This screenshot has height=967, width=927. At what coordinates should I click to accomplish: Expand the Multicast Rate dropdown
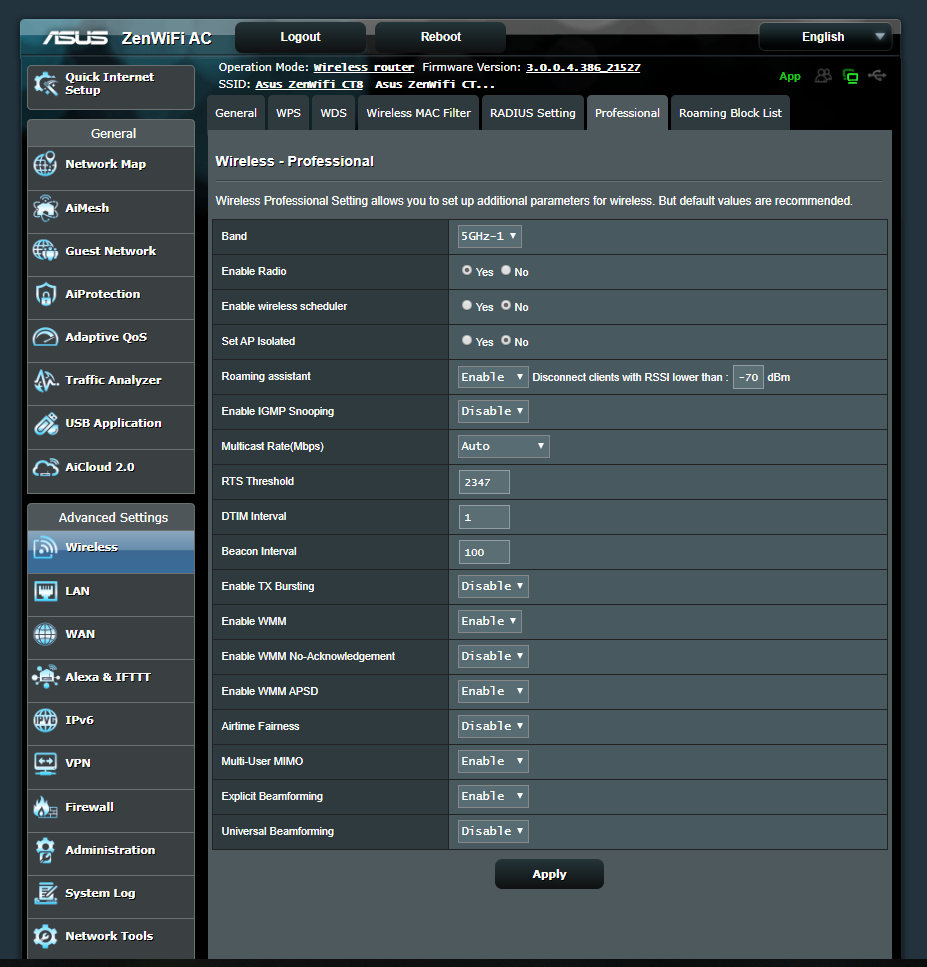pyautogui.click(x=503, y=446)
